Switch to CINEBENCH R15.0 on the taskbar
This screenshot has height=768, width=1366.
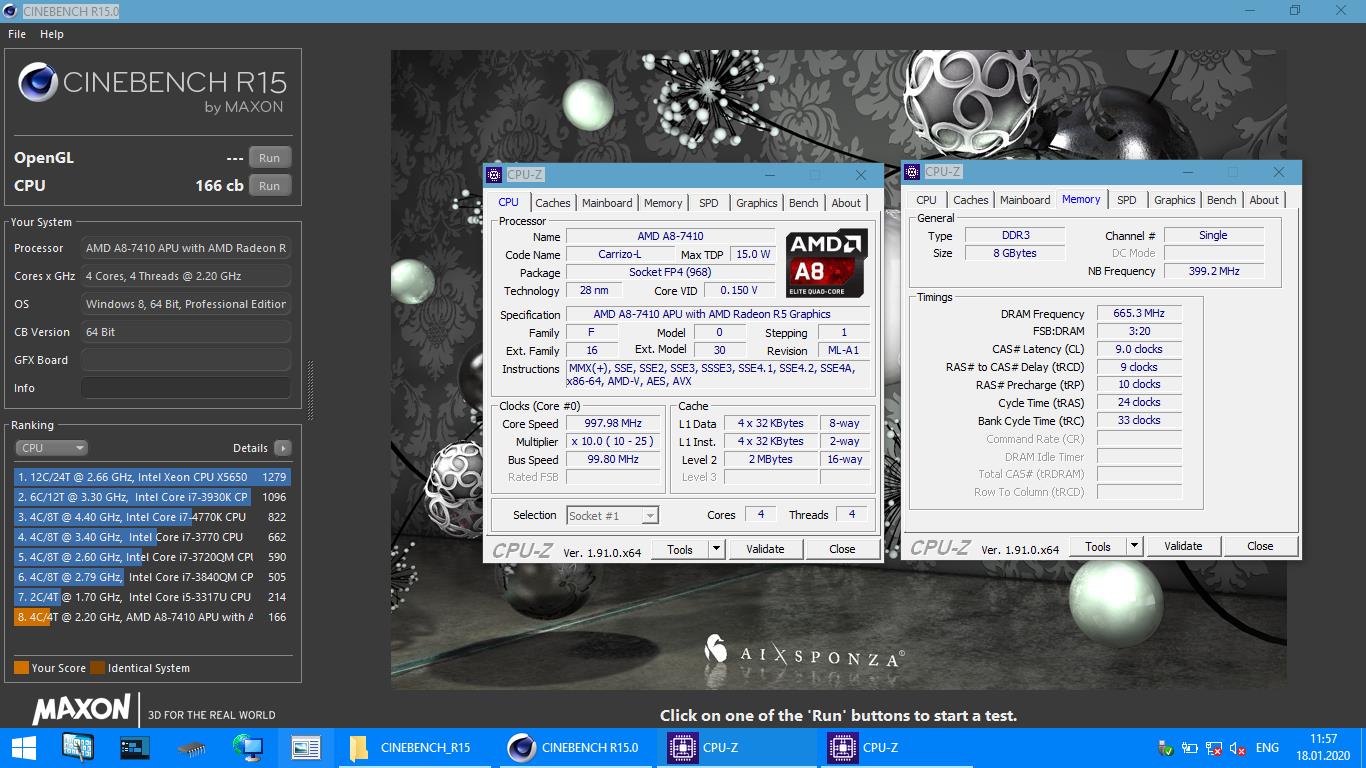pyautogui.click(x=576, y=747)
